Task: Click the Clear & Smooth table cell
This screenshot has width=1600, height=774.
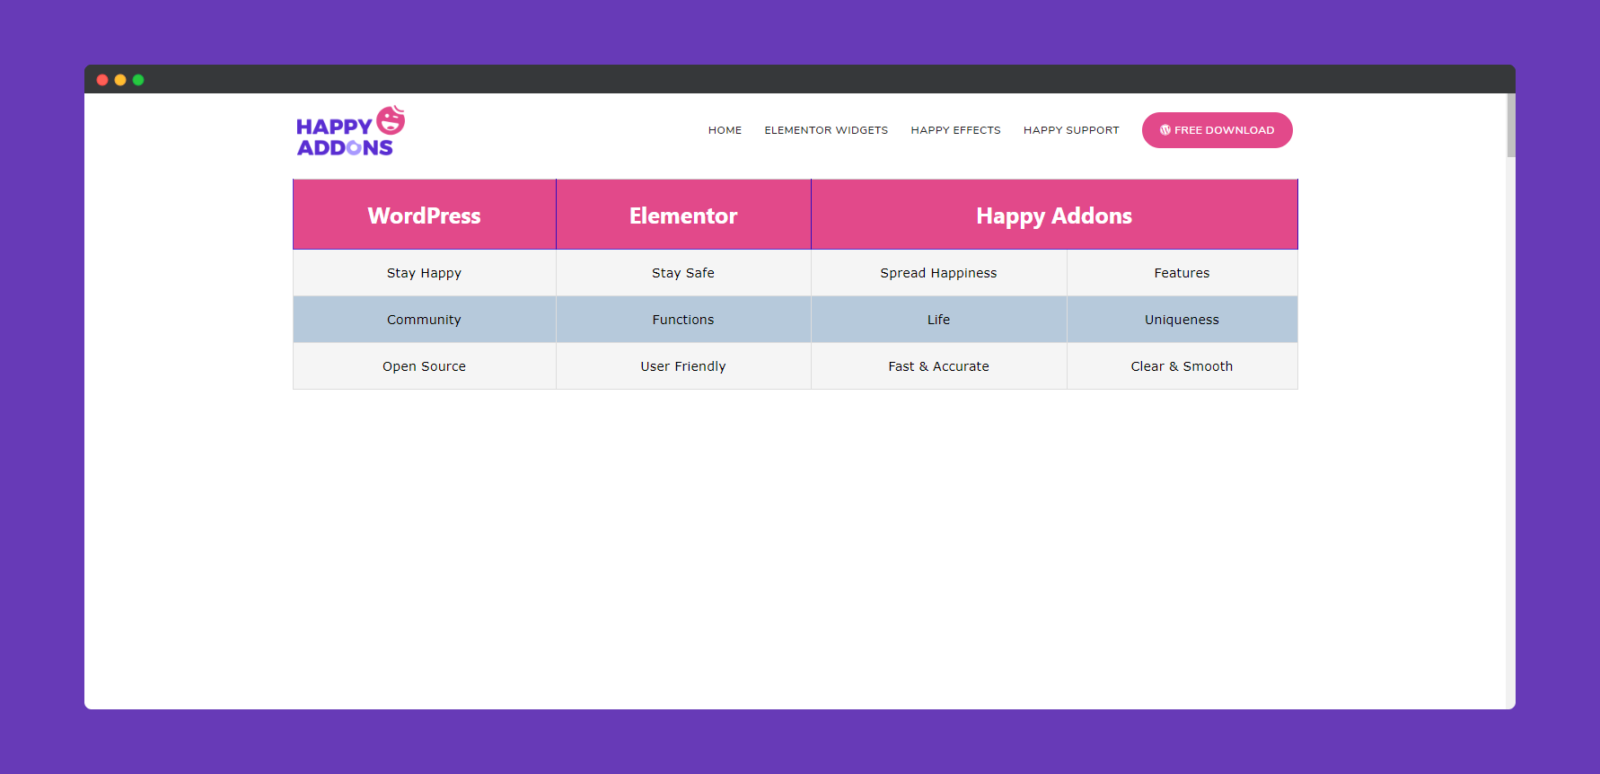Action: 1182,366
